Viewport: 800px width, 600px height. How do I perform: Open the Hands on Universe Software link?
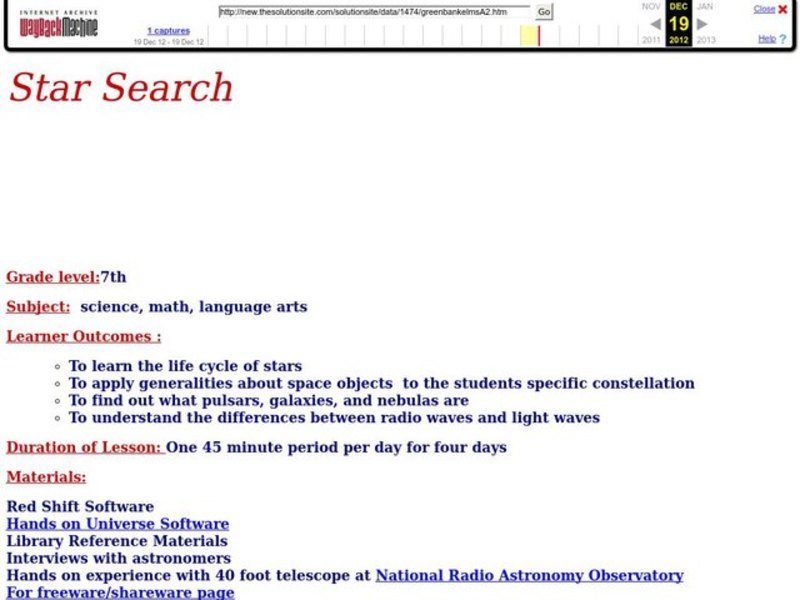pyautogui.click(x=117, y=523)
